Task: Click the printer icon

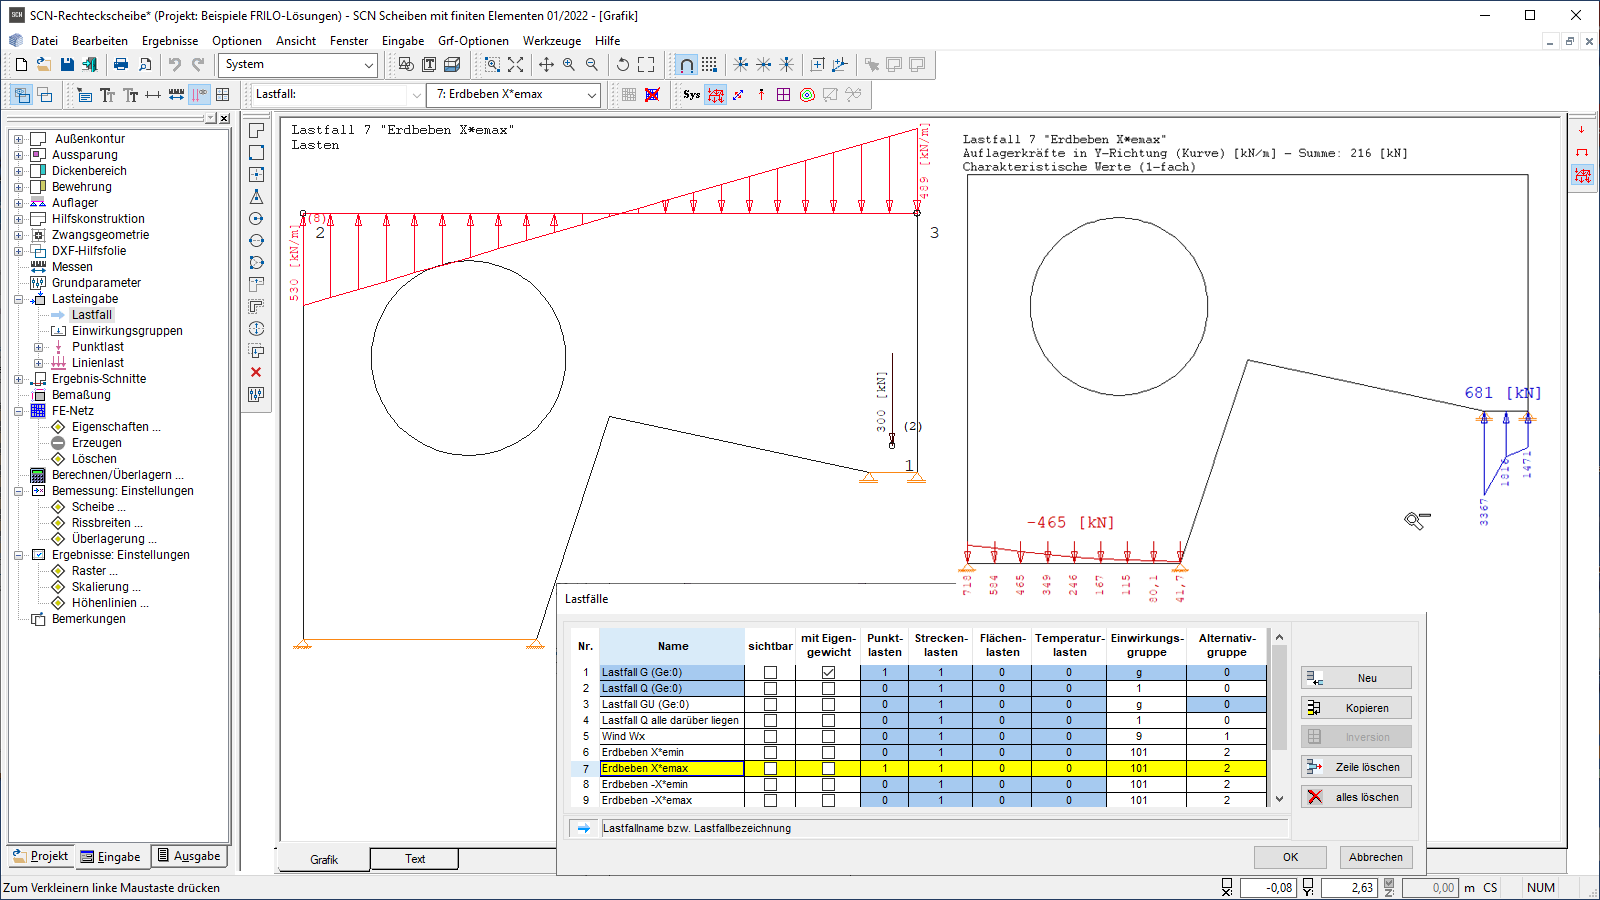Action: 121,64
